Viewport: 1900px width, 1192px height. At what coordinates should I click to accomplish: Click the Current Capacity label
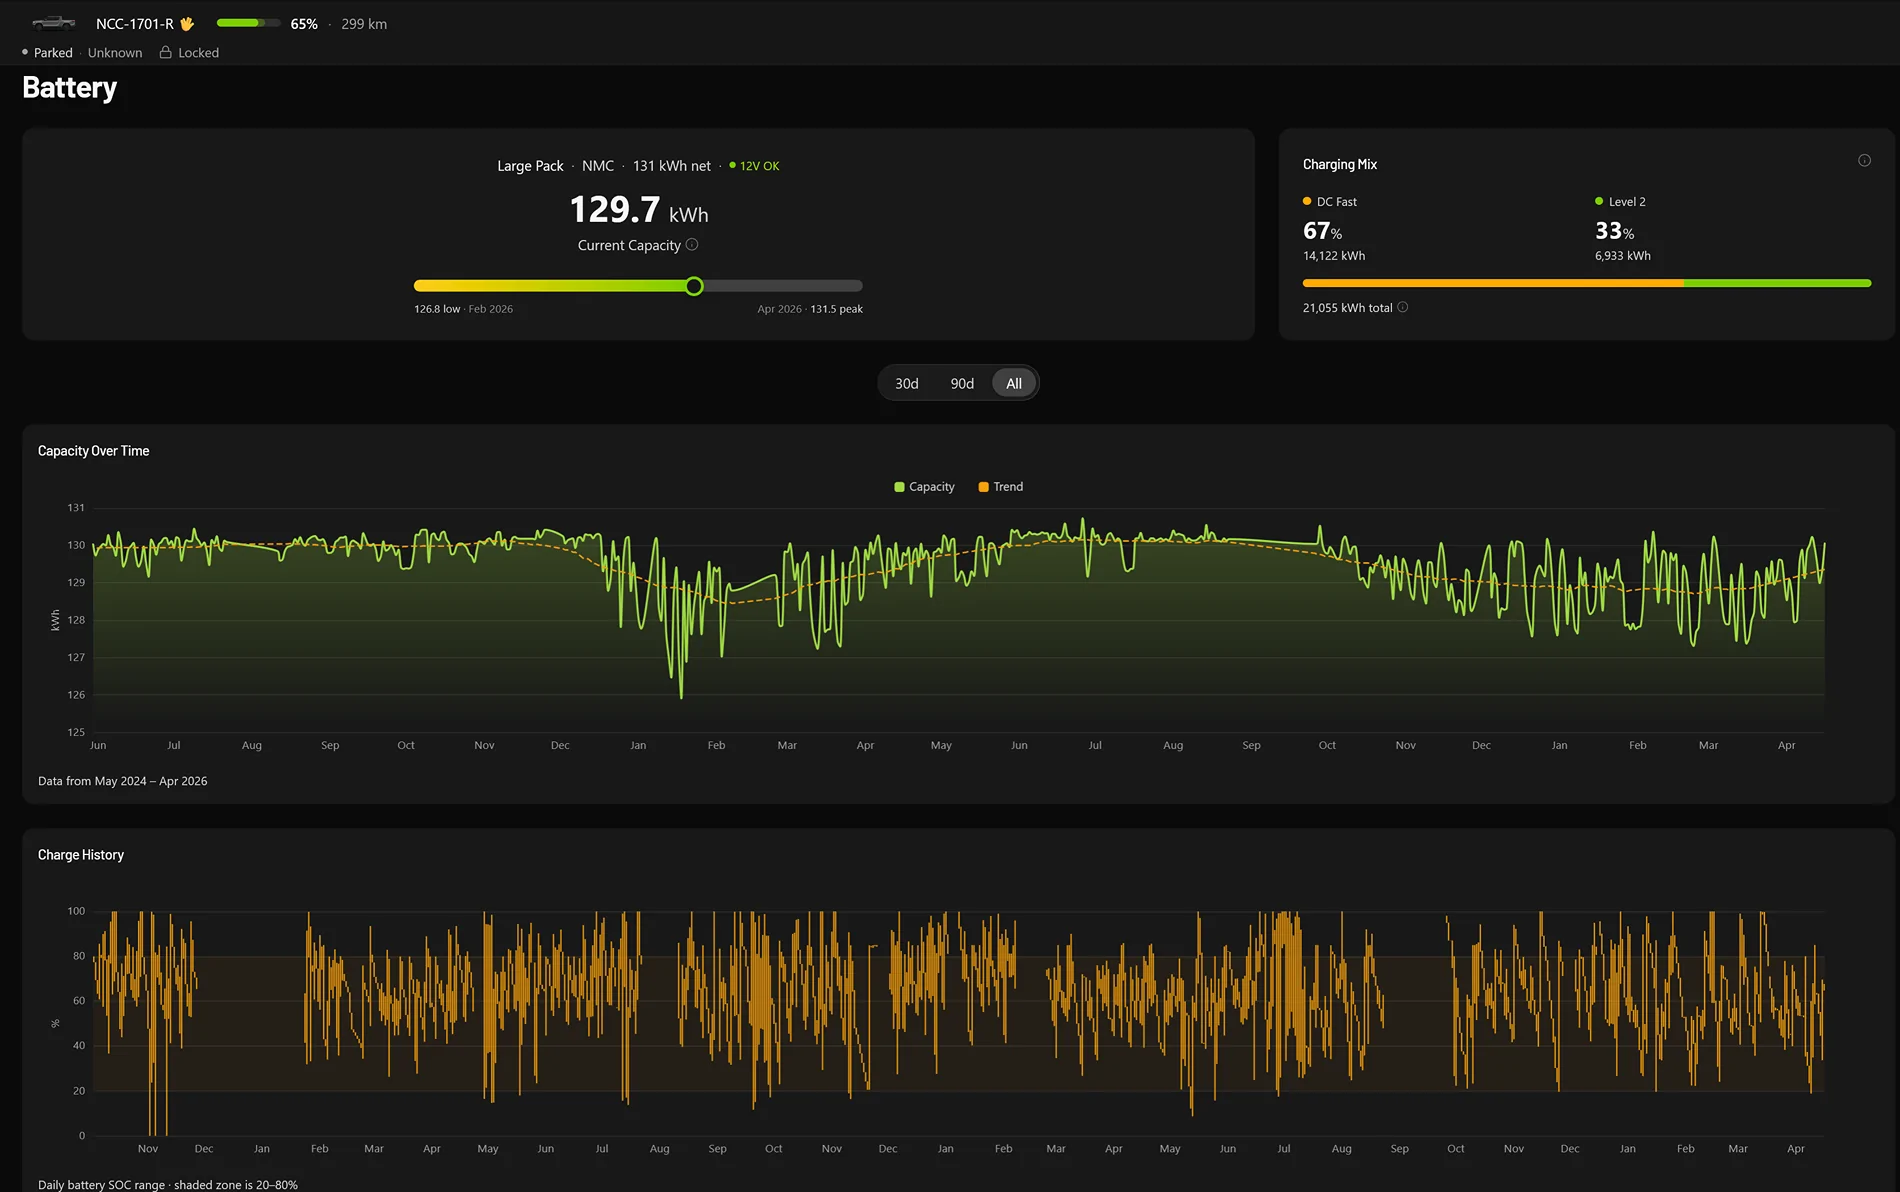[629, 245]
